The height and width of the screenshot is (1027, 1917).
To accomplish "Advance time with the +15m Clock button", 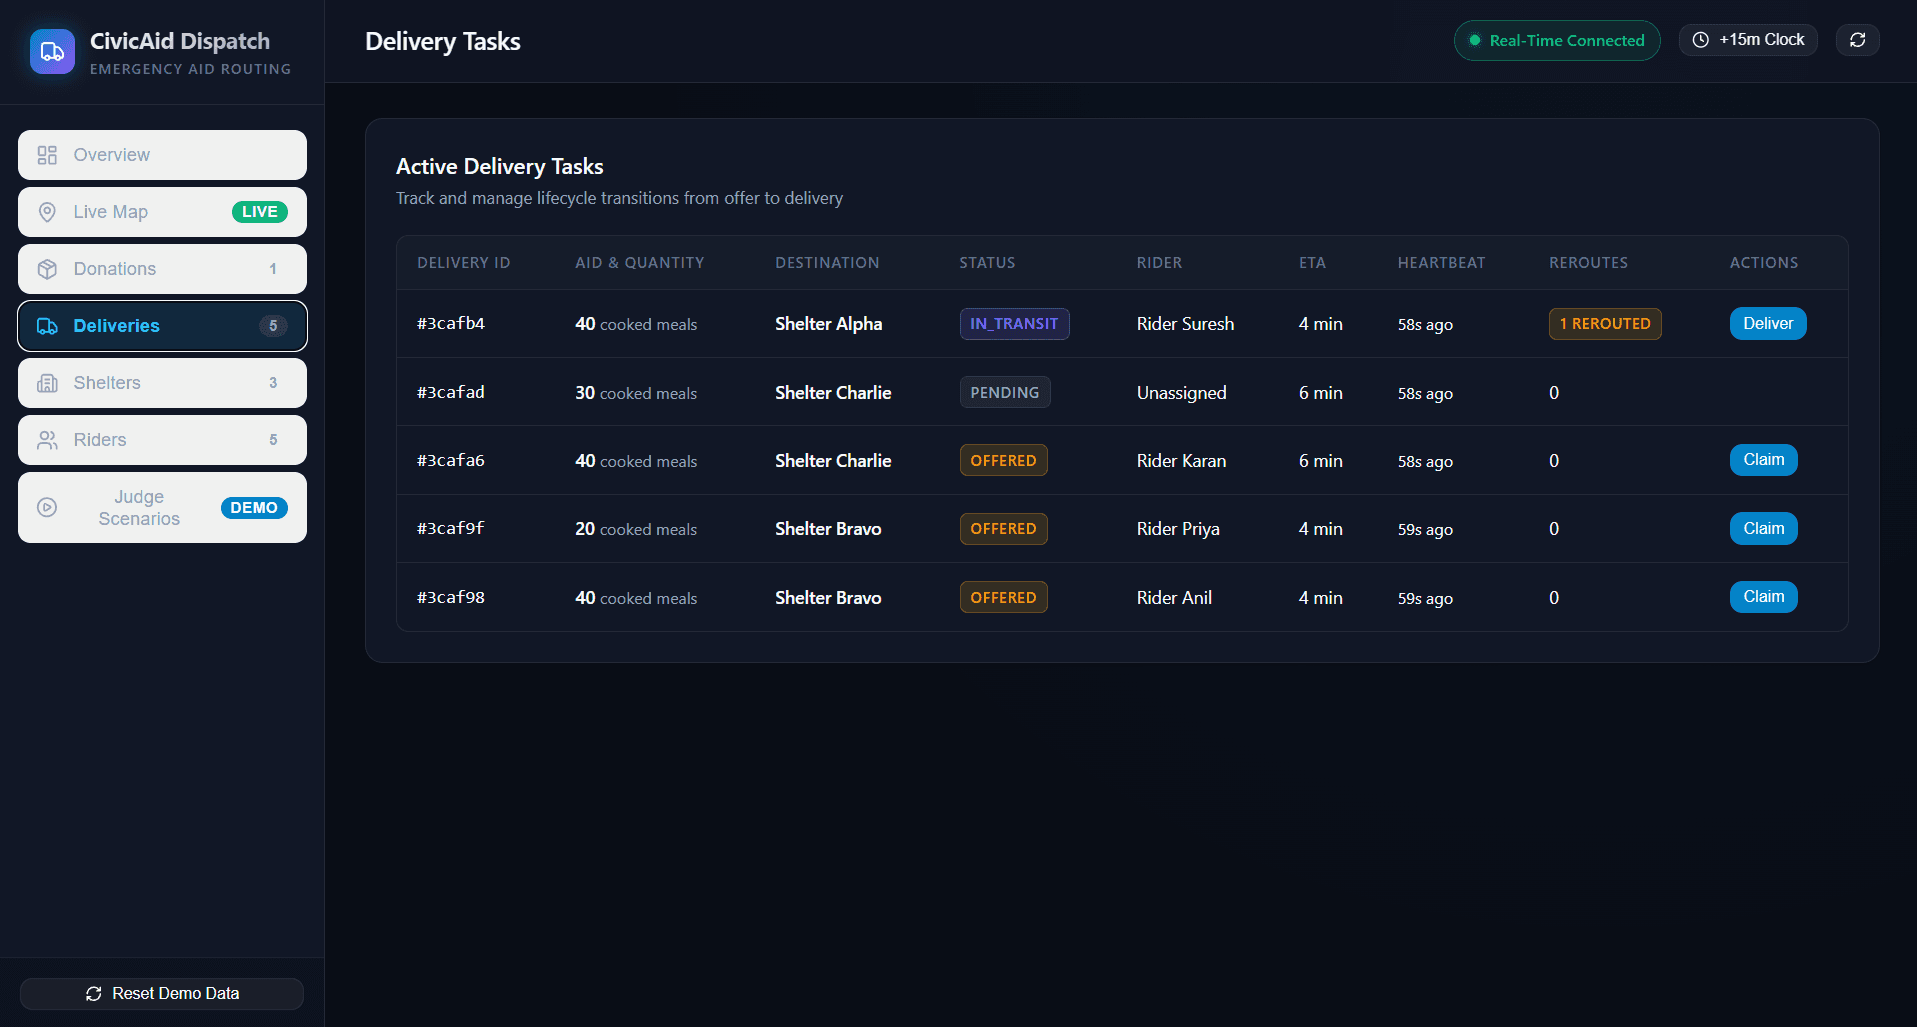I will pos(1748,40).
